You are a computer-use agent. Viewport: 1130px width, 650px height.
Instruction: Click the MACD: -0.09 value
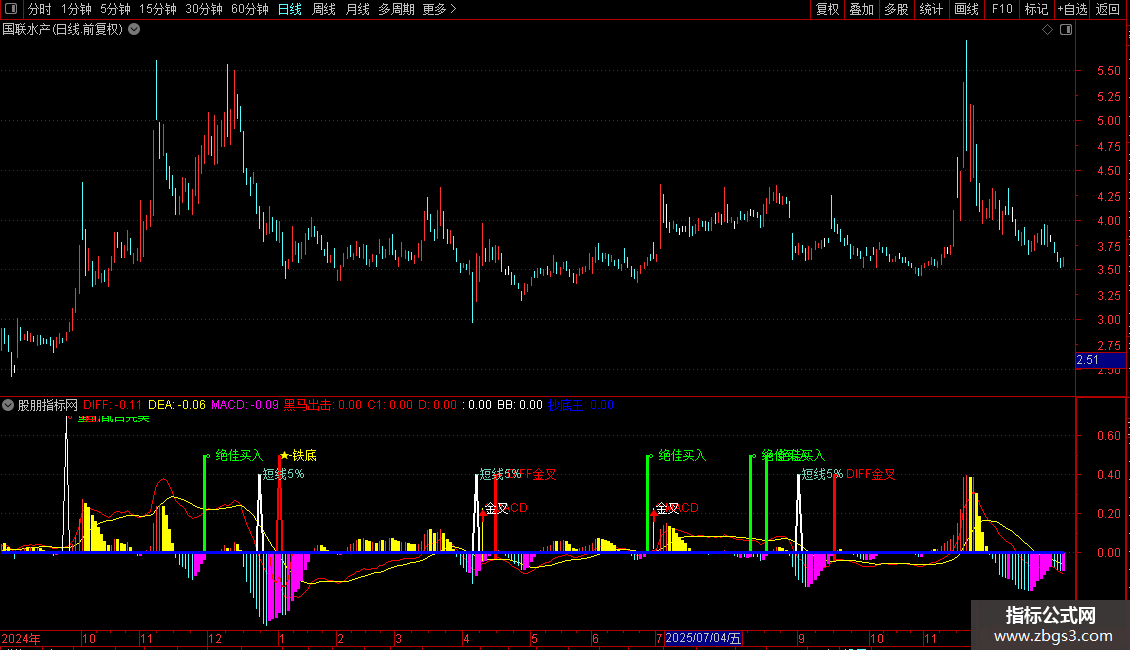244,405
